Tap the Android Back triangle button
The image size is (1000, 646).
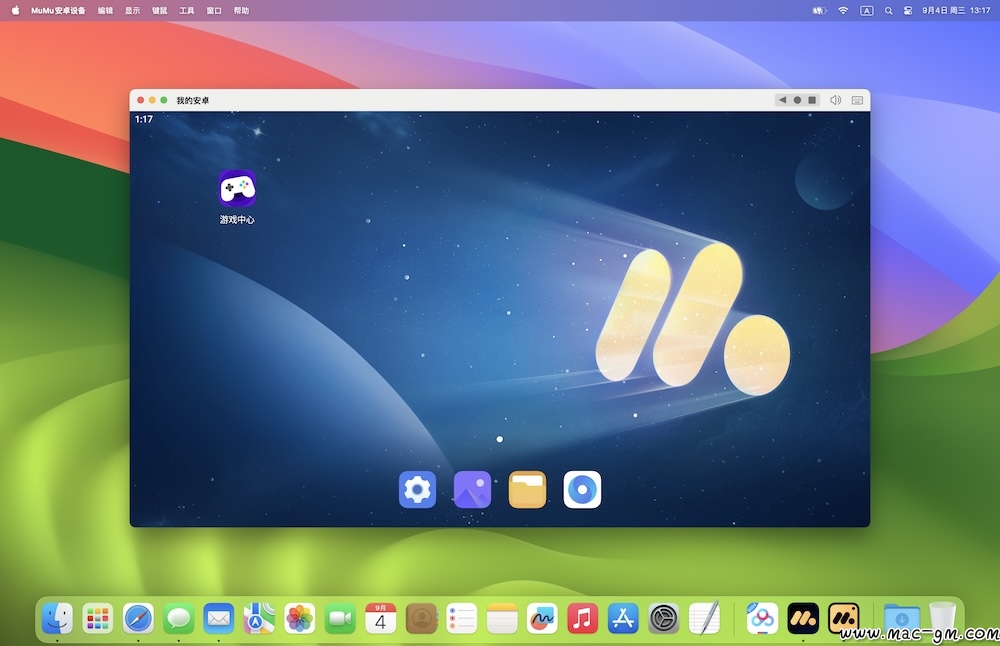(783, 100)
